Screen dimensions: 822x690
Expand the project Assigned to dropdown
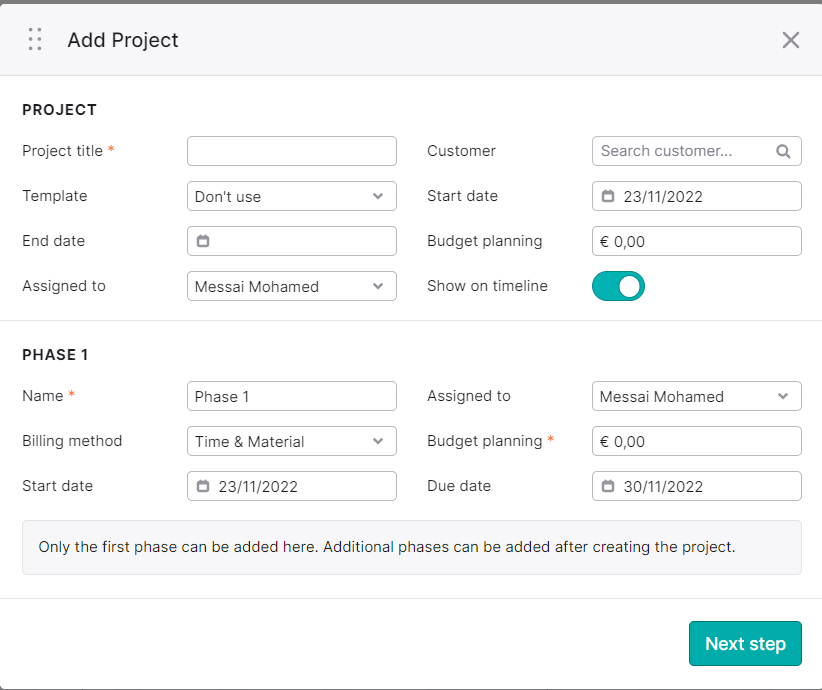pyautogui.click(x=291, y=286)
